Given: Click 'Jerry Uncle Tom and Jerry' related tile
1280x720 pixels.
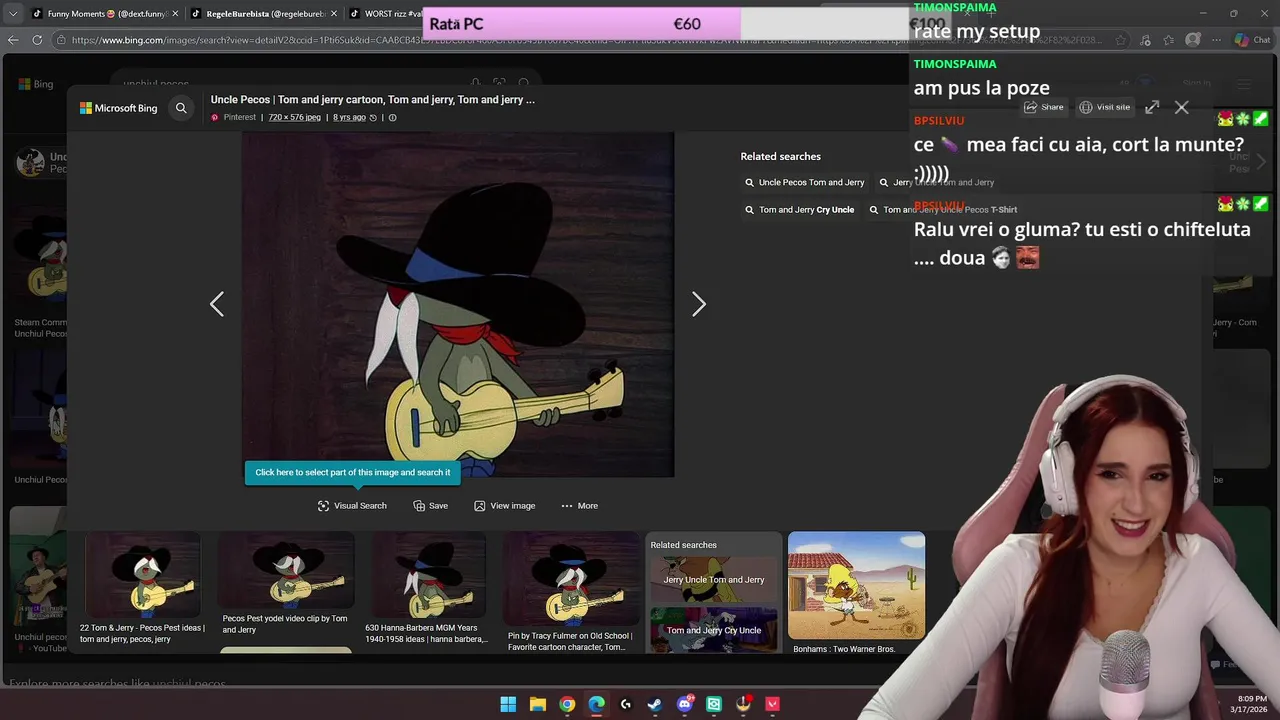Looking at the screenshot, I should coord(714,579).
